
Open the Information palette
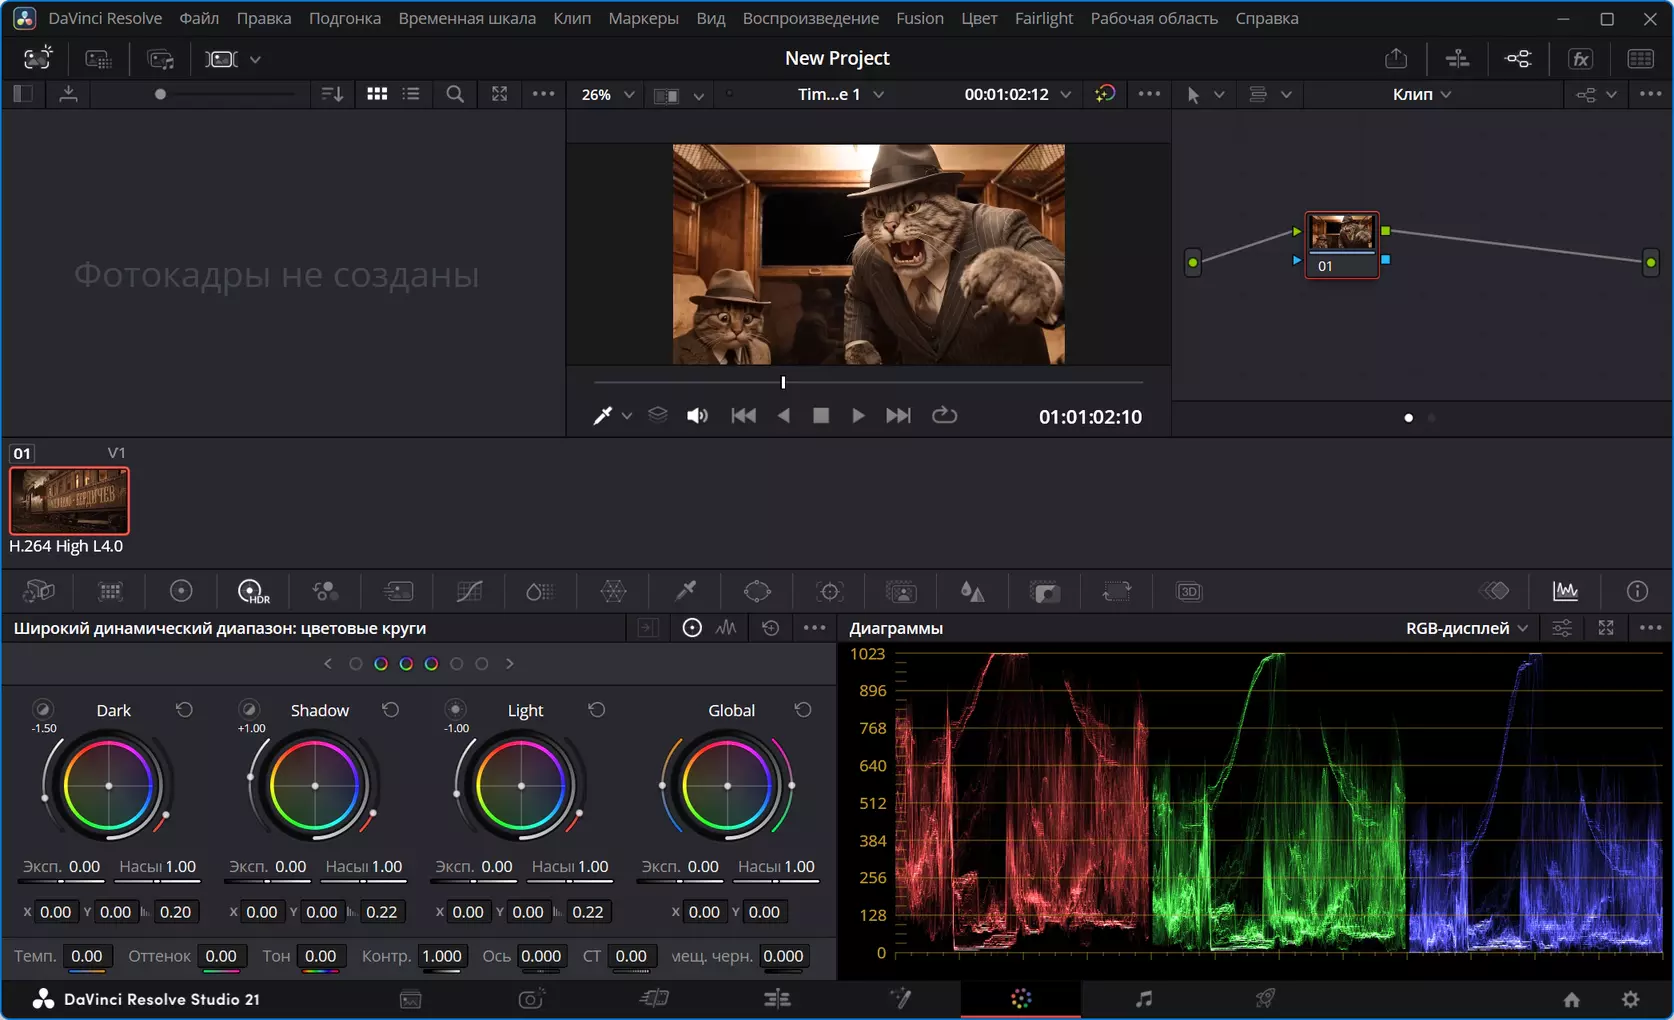click(1637, 592)
